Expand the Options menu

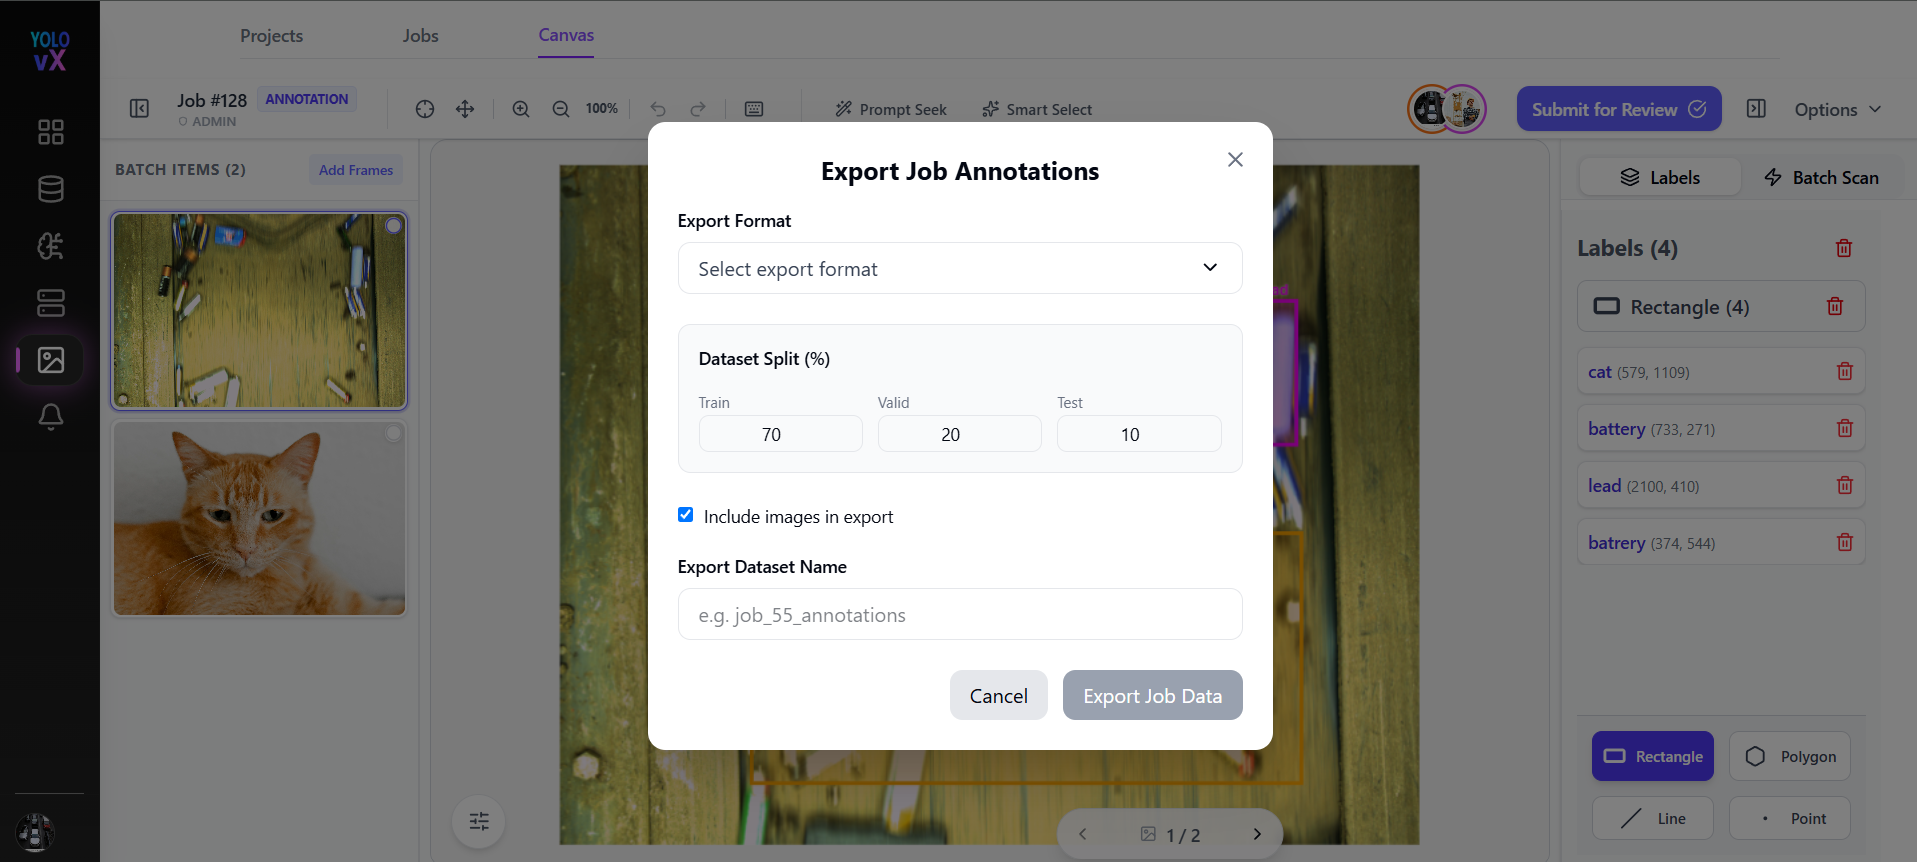pyautogui.click(x=1838, y=109)
